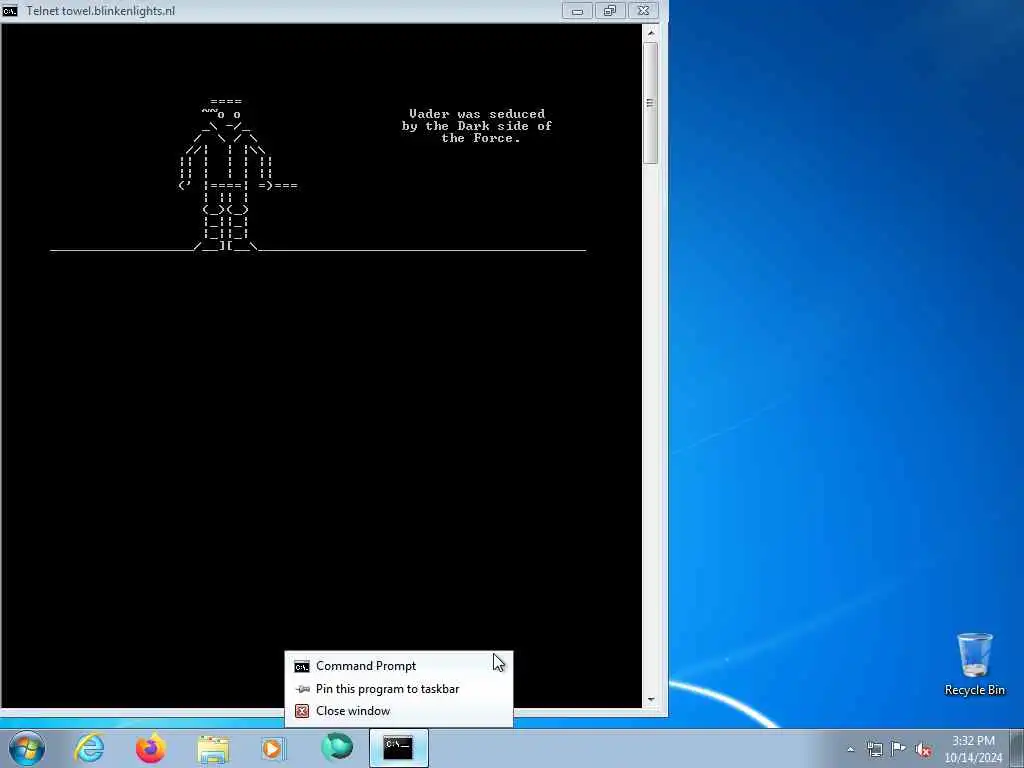The image size is (1024, 768).
Task: Launch Firefox from the taskbar
Action: click(151, 748)
